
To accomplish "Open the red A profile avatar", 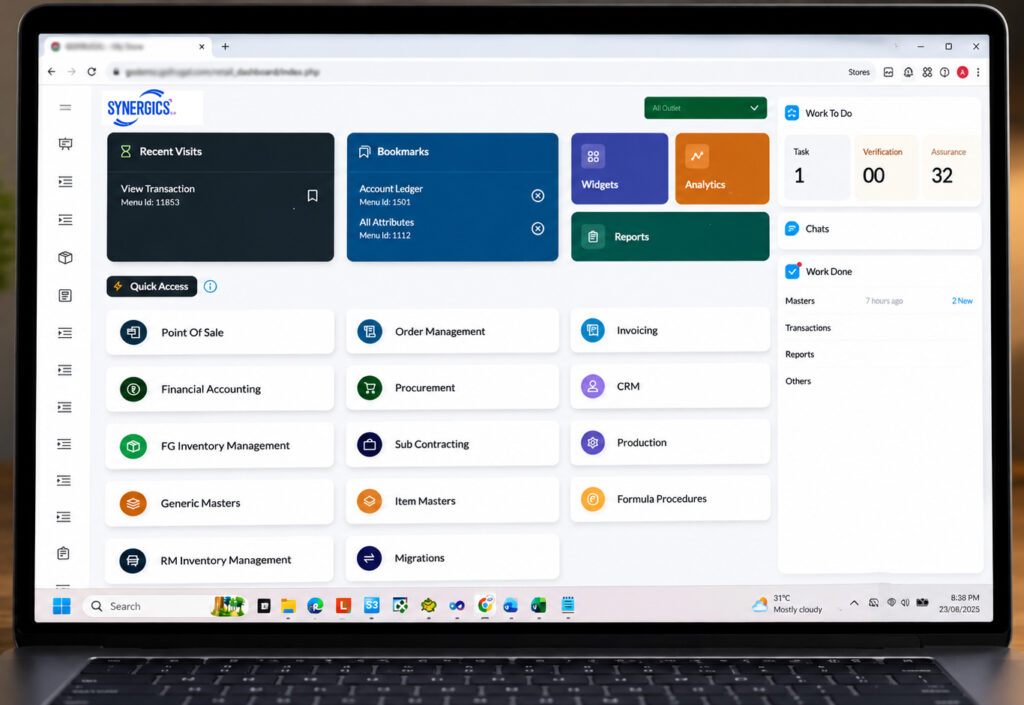I will coord(963,72).
